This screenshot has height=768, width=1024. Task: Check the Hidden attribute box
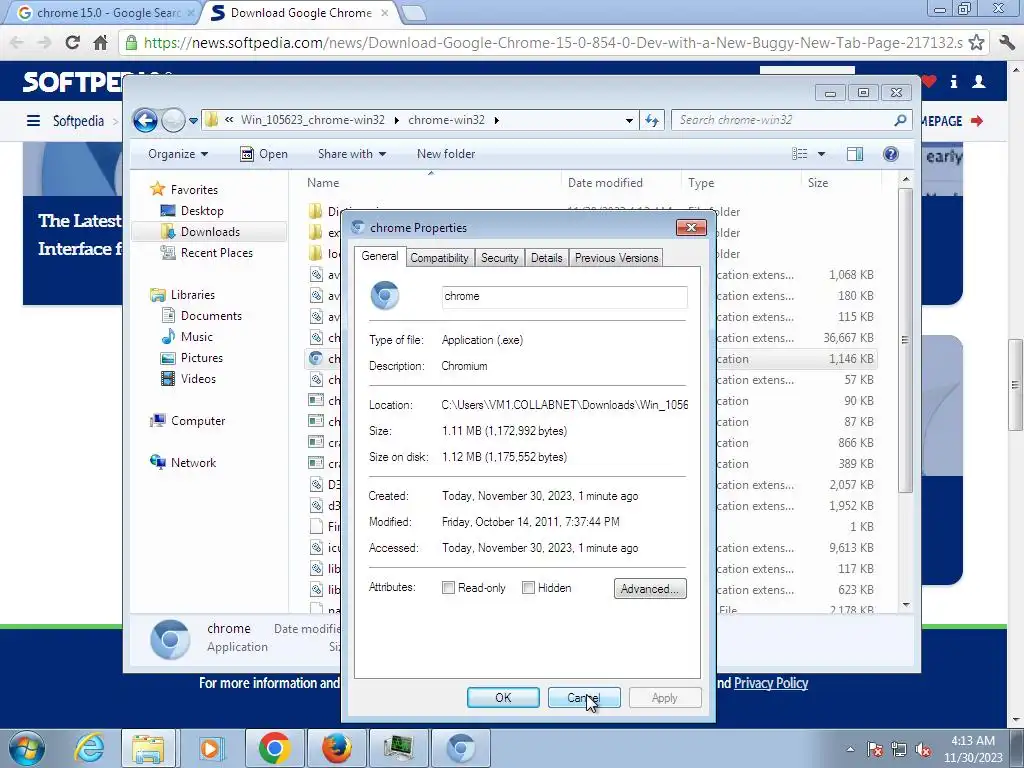point(528,588)
